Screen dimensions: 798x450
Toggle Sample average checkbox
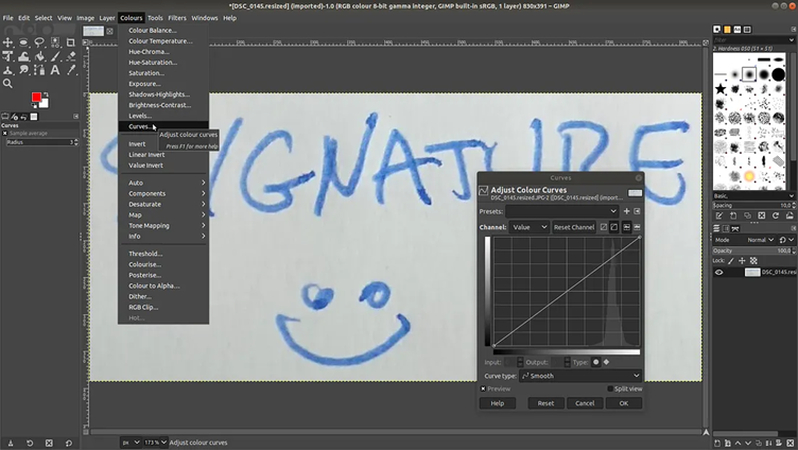point(5,133)
